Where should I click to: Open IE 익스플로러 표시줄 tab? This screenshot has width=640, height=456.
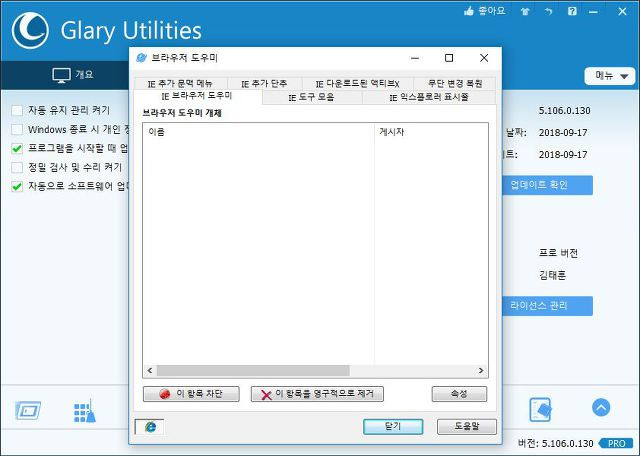(429, 97)
